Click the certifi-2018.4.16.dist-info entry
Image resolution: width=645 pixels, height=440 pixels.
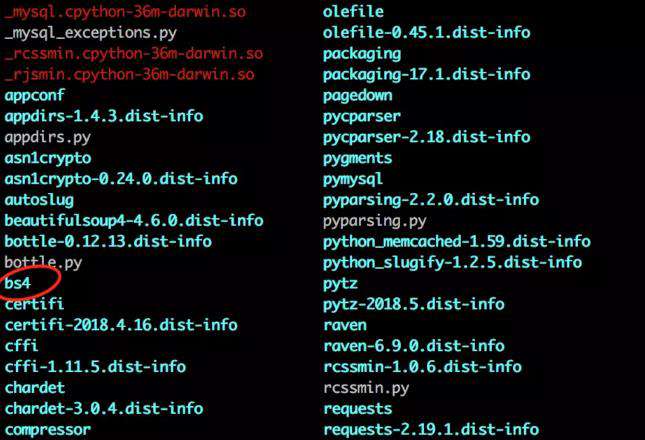click(121, 325)
